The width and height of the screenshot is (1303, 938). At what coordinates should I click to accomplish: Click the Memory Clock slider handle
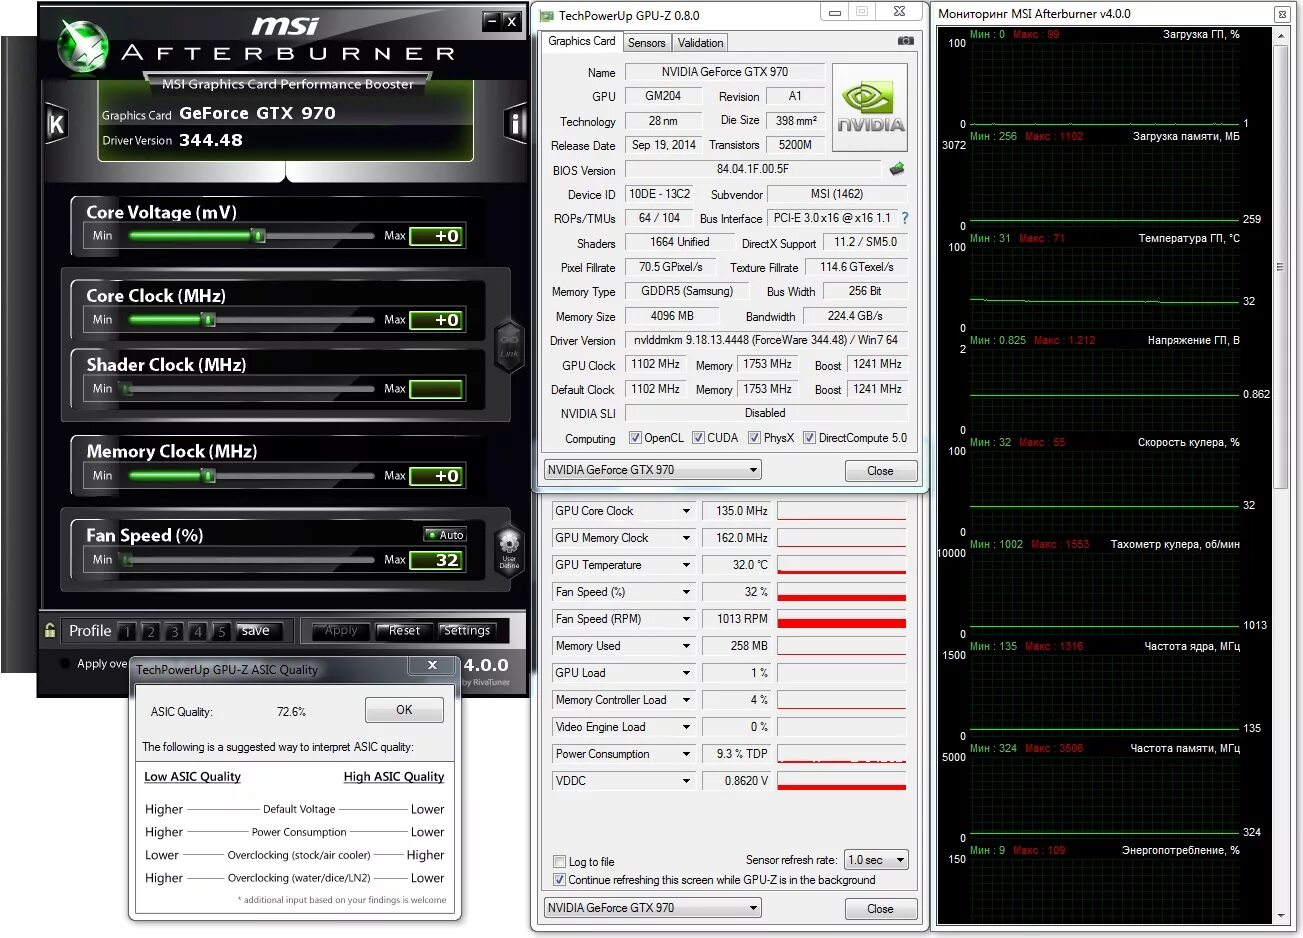click(208, 476)
